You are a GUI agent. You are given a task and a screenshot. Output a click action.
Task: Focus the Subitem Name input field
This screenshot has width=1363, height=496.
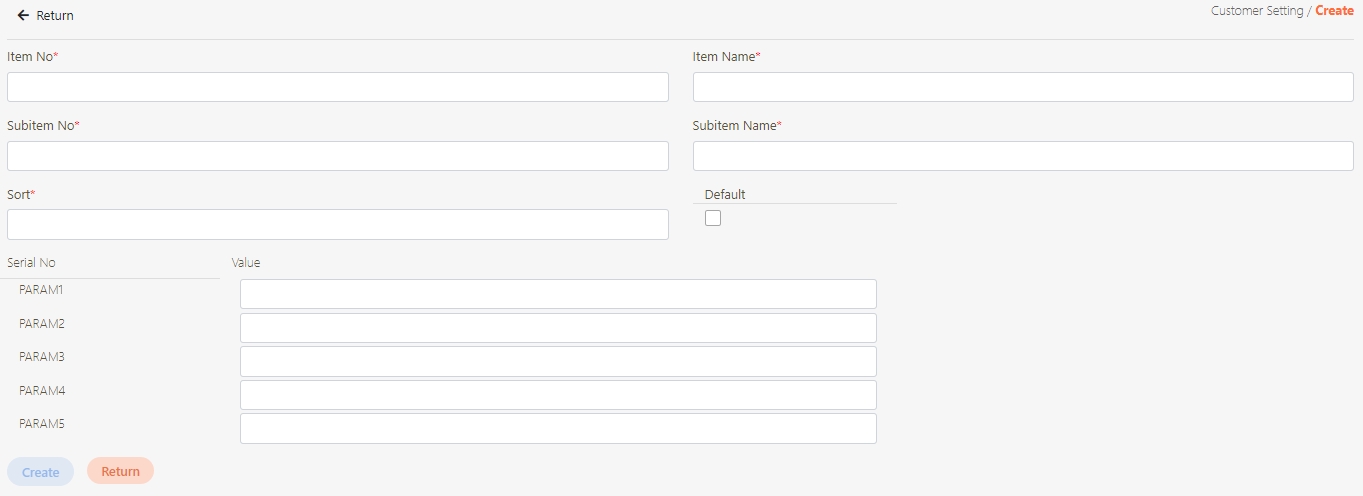1022,156
